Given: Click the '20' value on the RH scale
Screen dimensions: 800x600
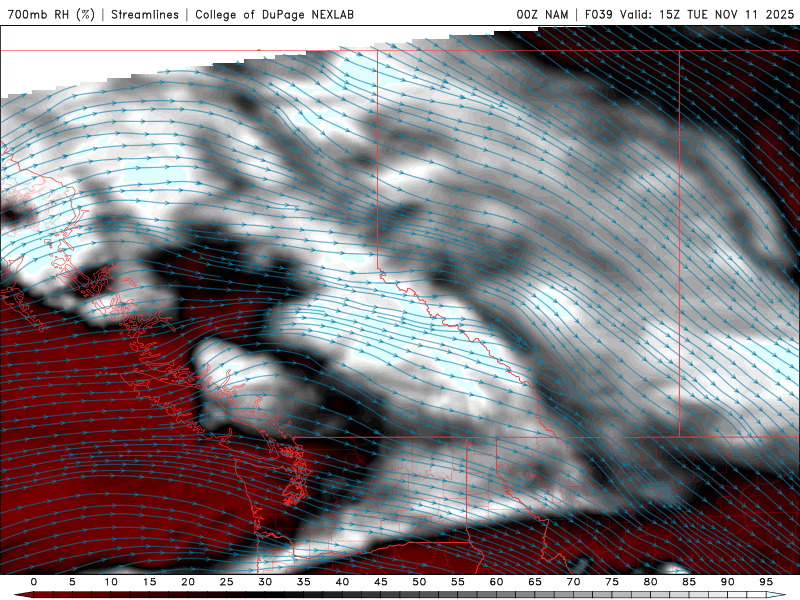Looking at the screenshot, I should click(x=188, y=582).
